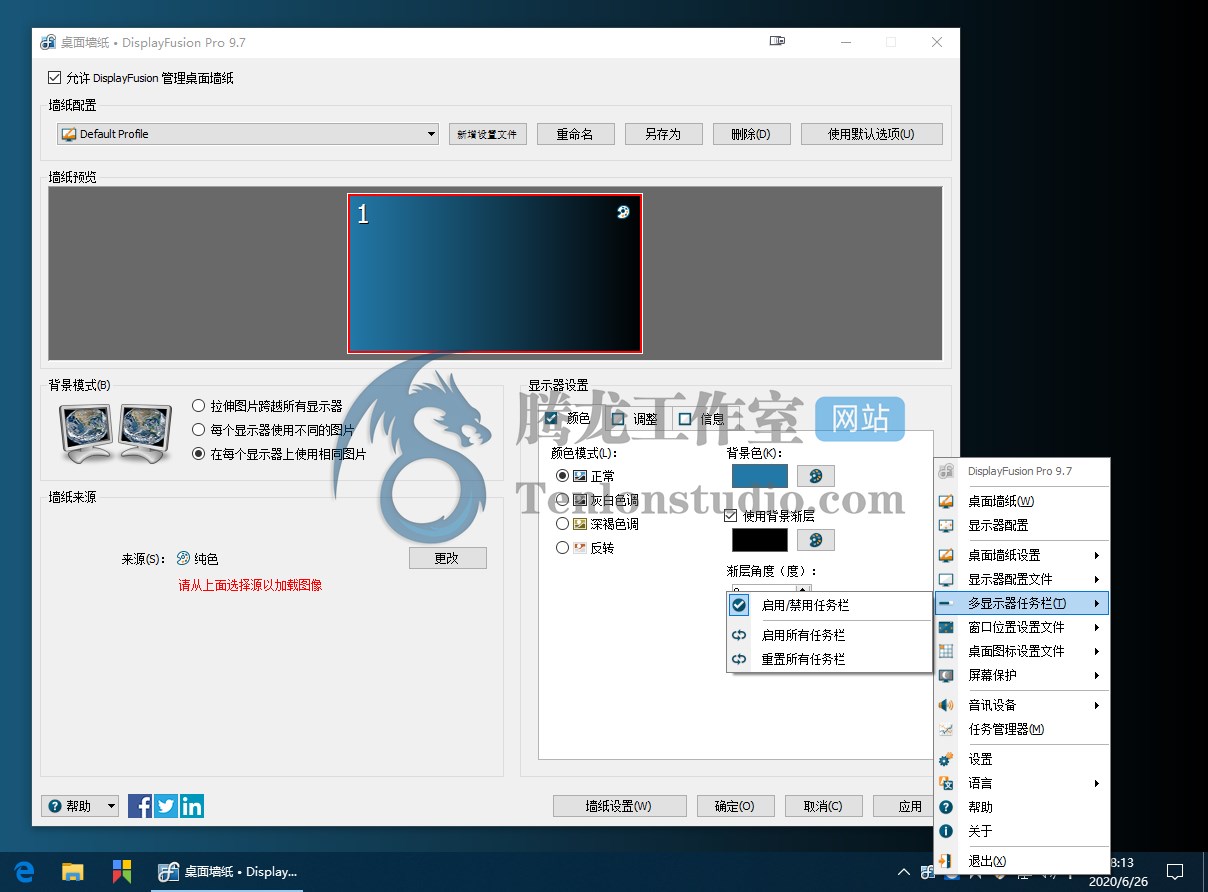Viewport: 1208px width, 892px height.
Task: Click the 启用/禁用任务栏 checkmark icon
Action: point(739,605)
